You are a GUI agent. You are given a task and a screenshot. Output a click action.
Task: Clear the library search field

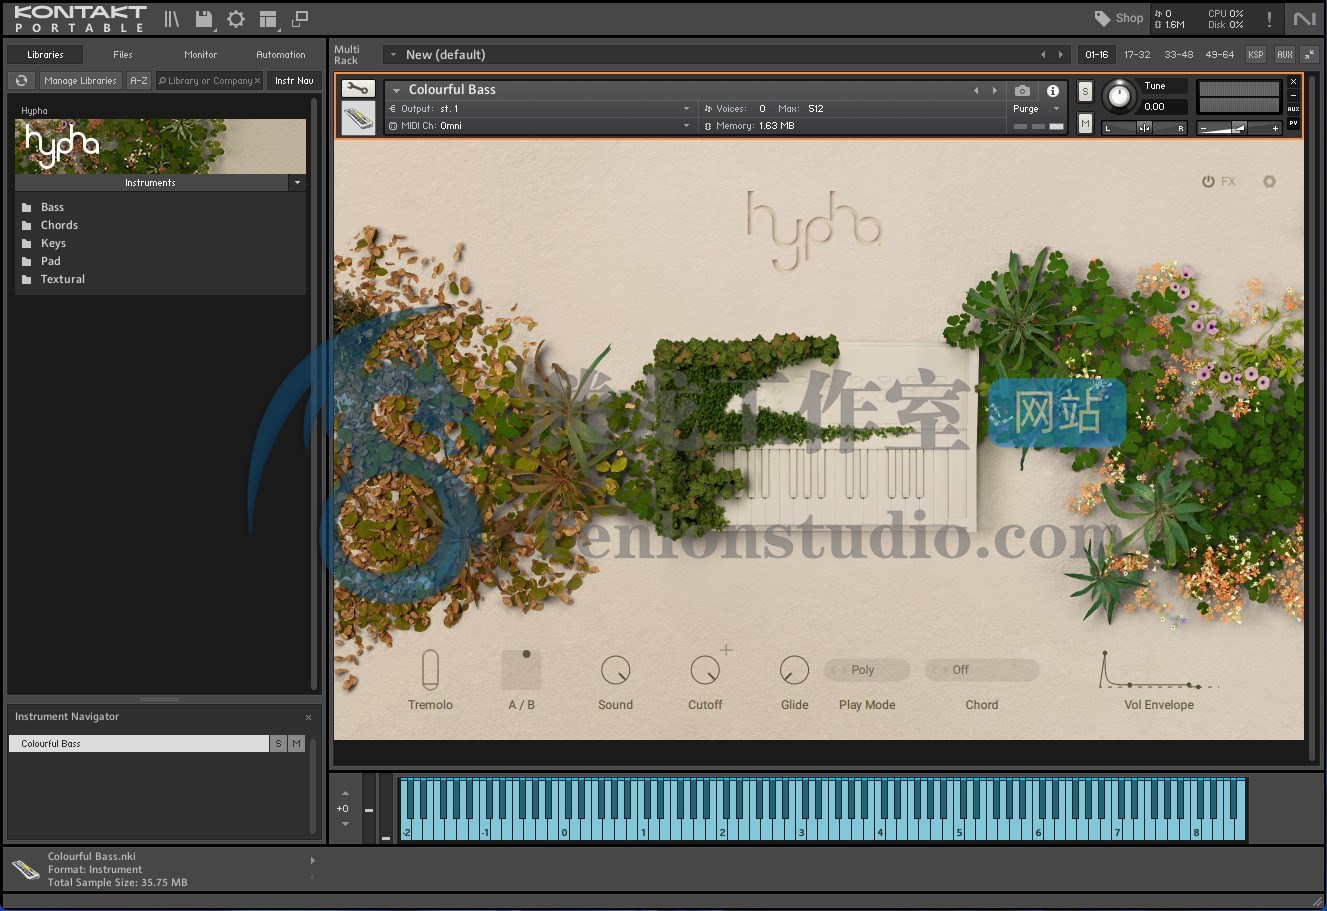[257, 81]
